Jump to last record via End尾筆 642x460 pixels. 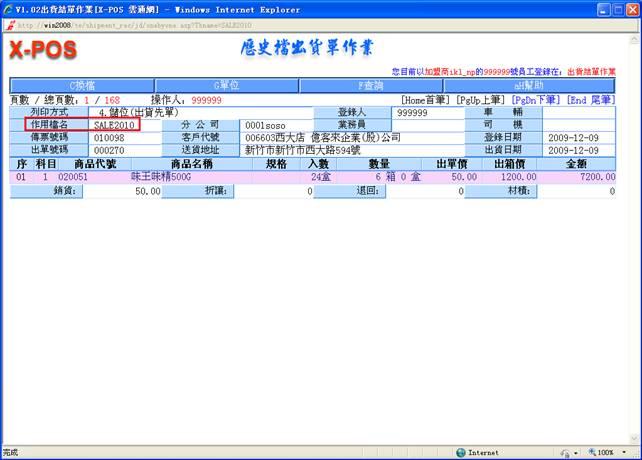click(x=591, y=101)
